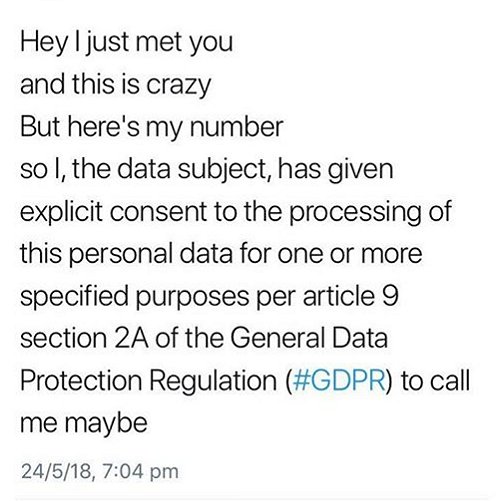This screenshot has height=501, width=500.
Task: Click the words 'to call' after the hashtag
Action: pyautogui.click(x=436, y=380)
